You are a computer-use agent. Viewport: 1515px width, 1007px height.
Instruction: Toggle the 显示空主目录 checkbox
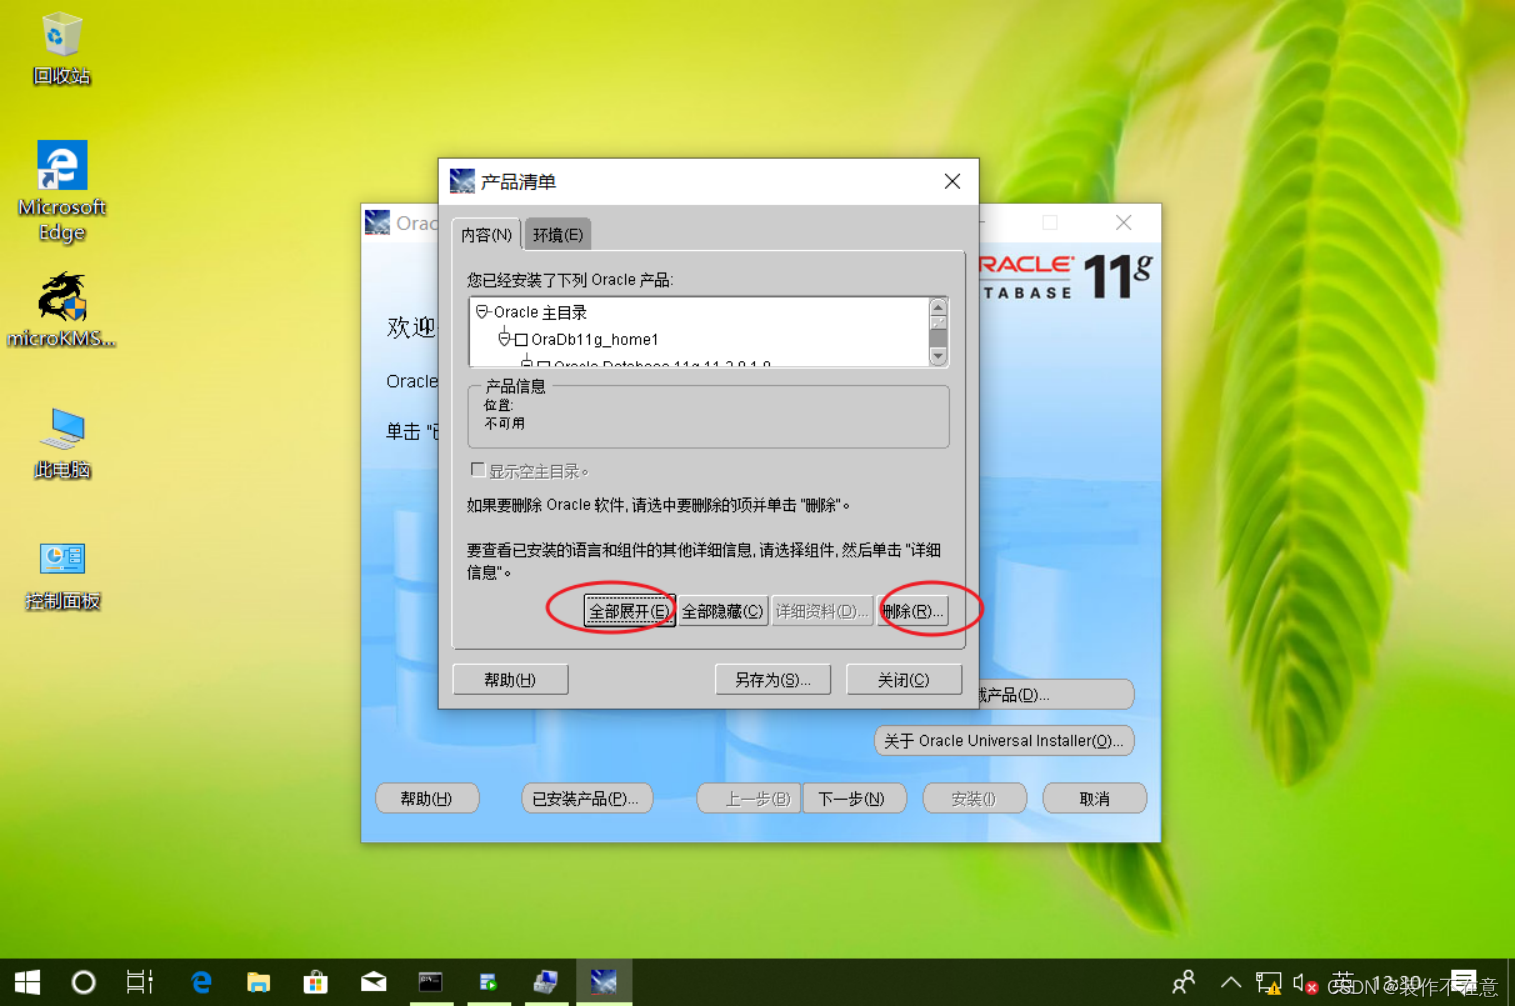478,470
